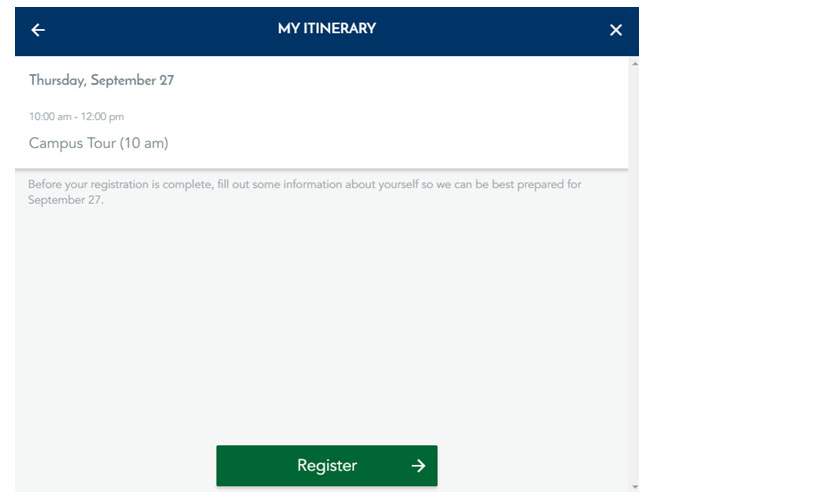Select the Campus Tour (10 am) entry
This screenshot has height=500, width=826.
[99, 143]
